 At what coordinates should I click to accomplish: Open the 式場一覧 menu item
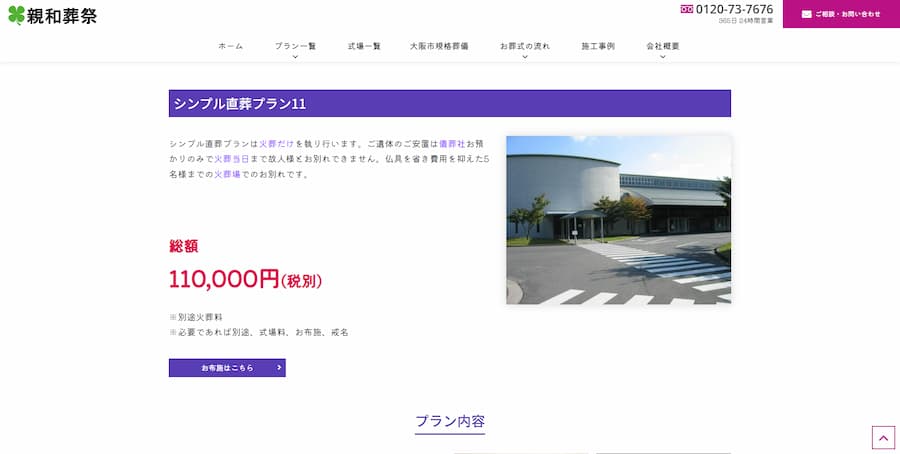(364, 46)
